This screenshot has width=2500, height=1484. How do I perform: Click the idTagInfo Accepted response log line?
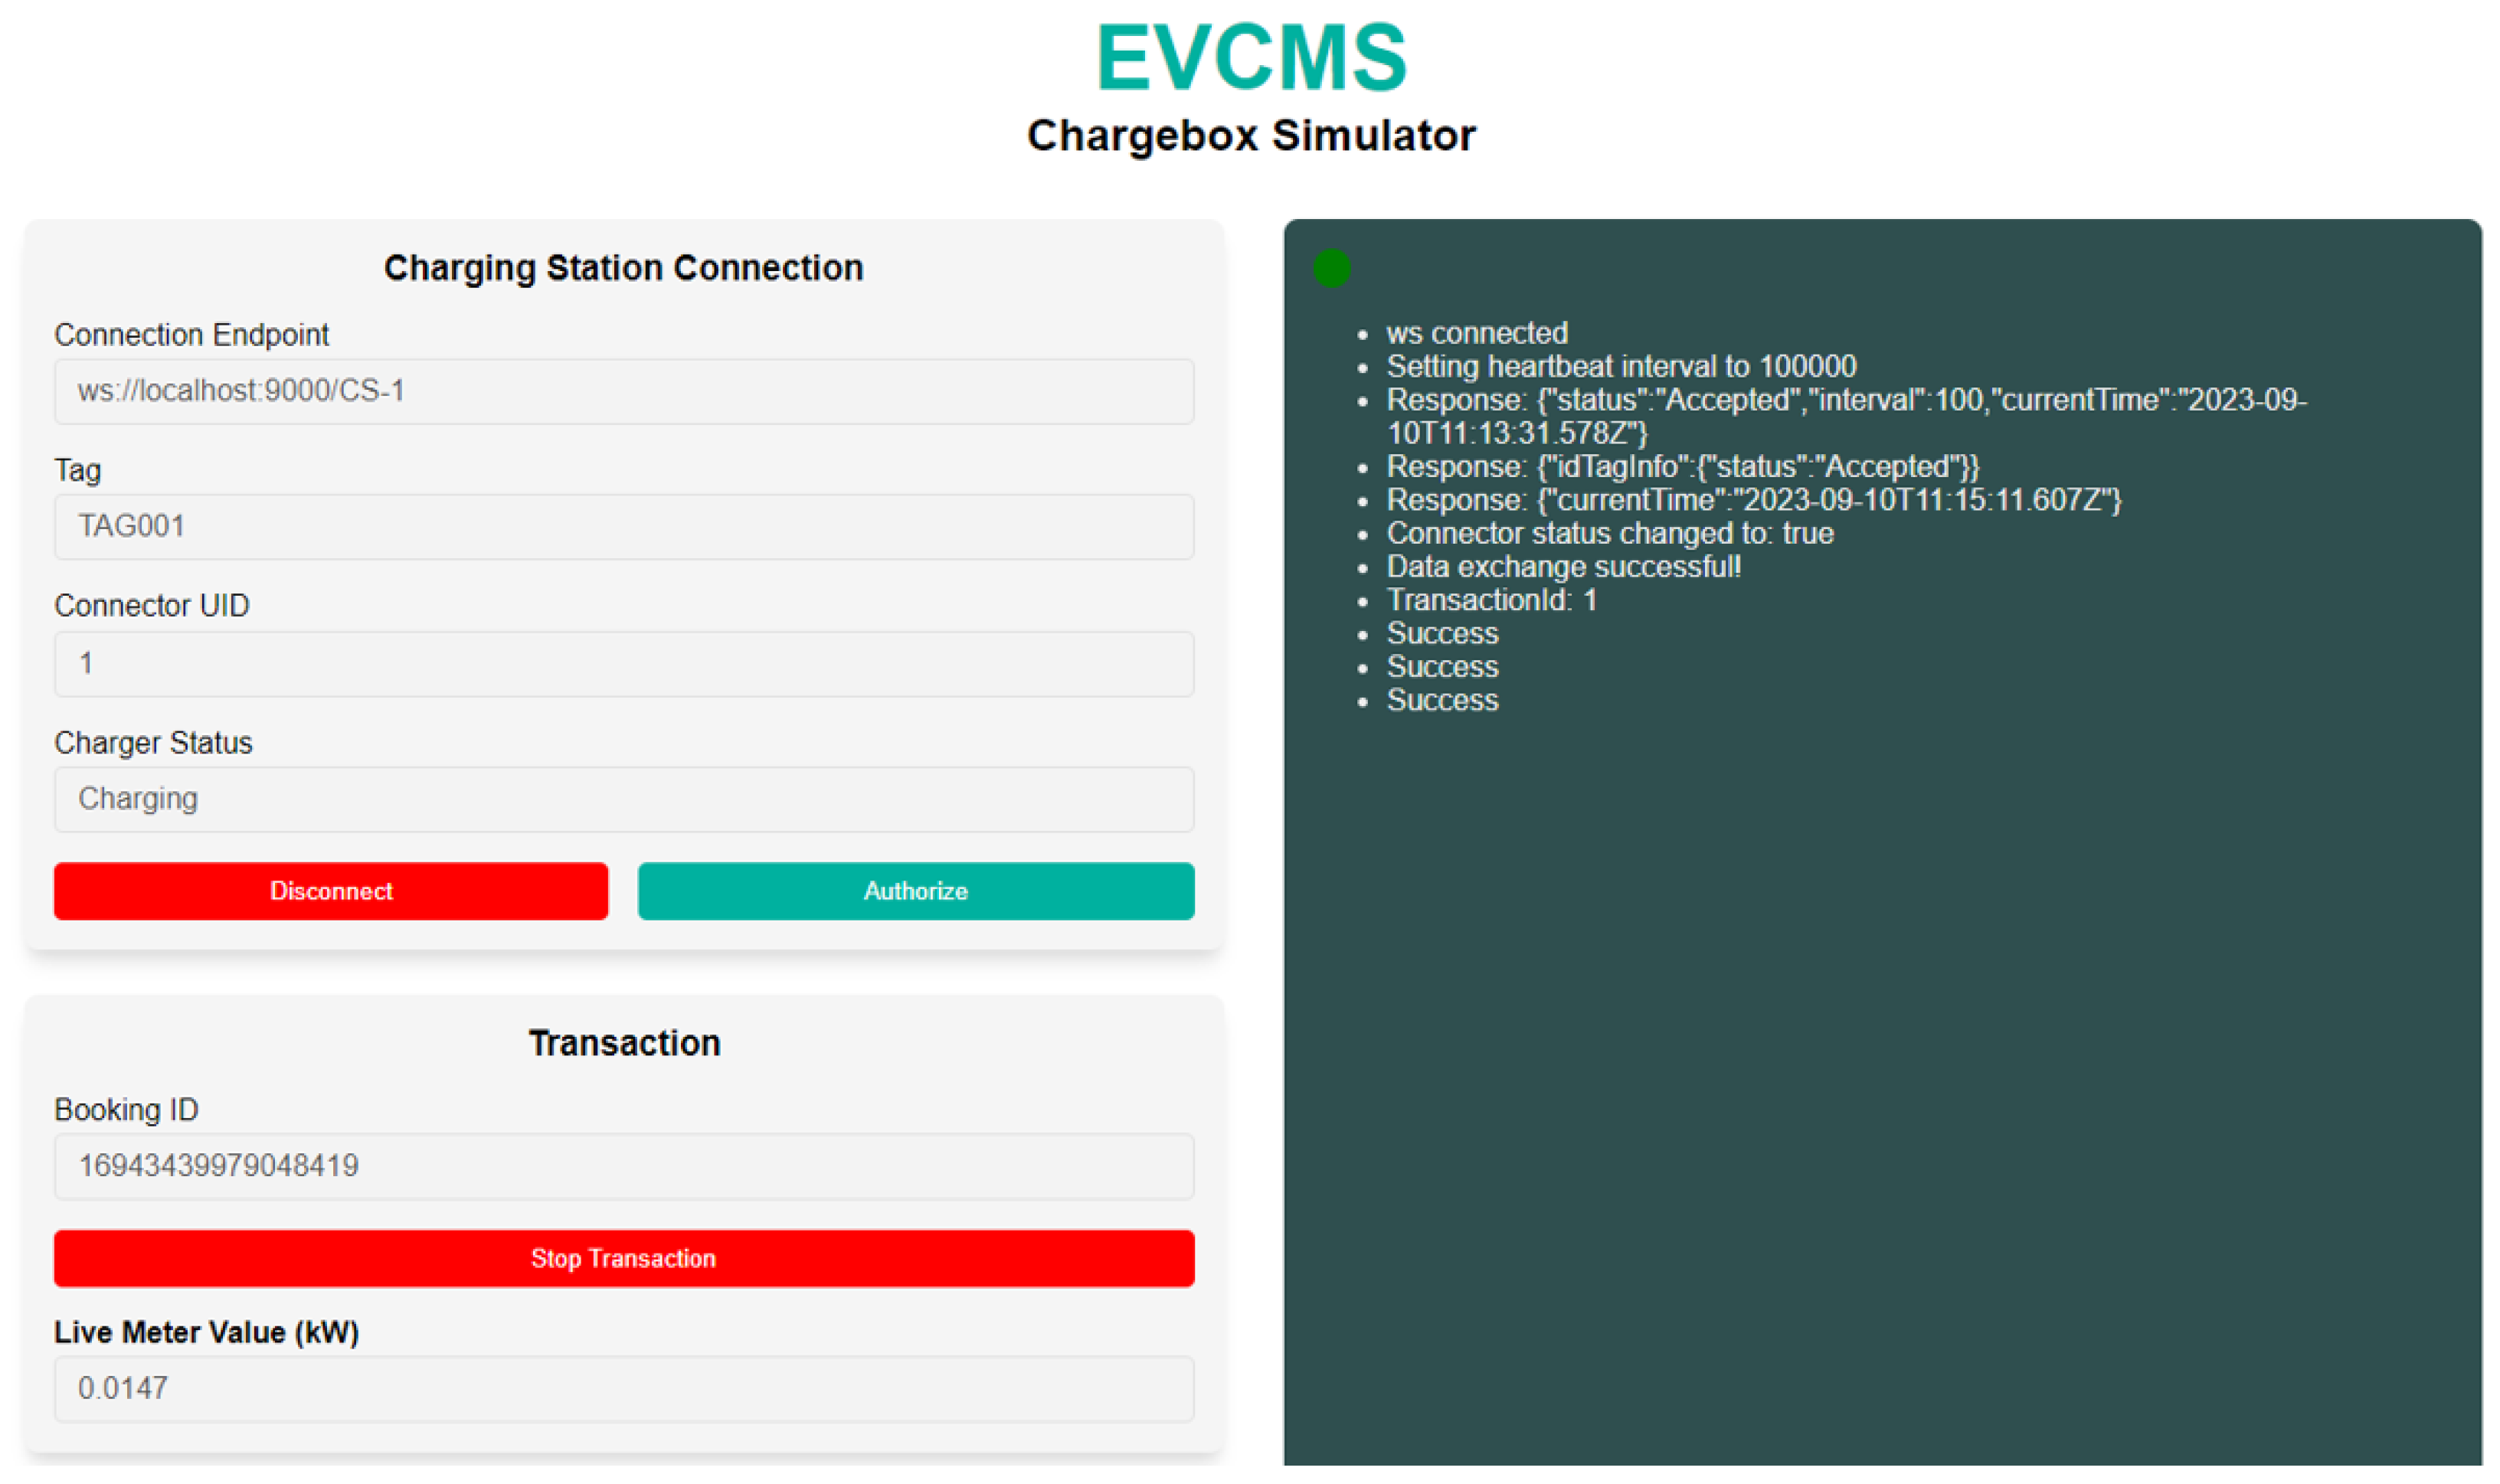[1682, 467]
